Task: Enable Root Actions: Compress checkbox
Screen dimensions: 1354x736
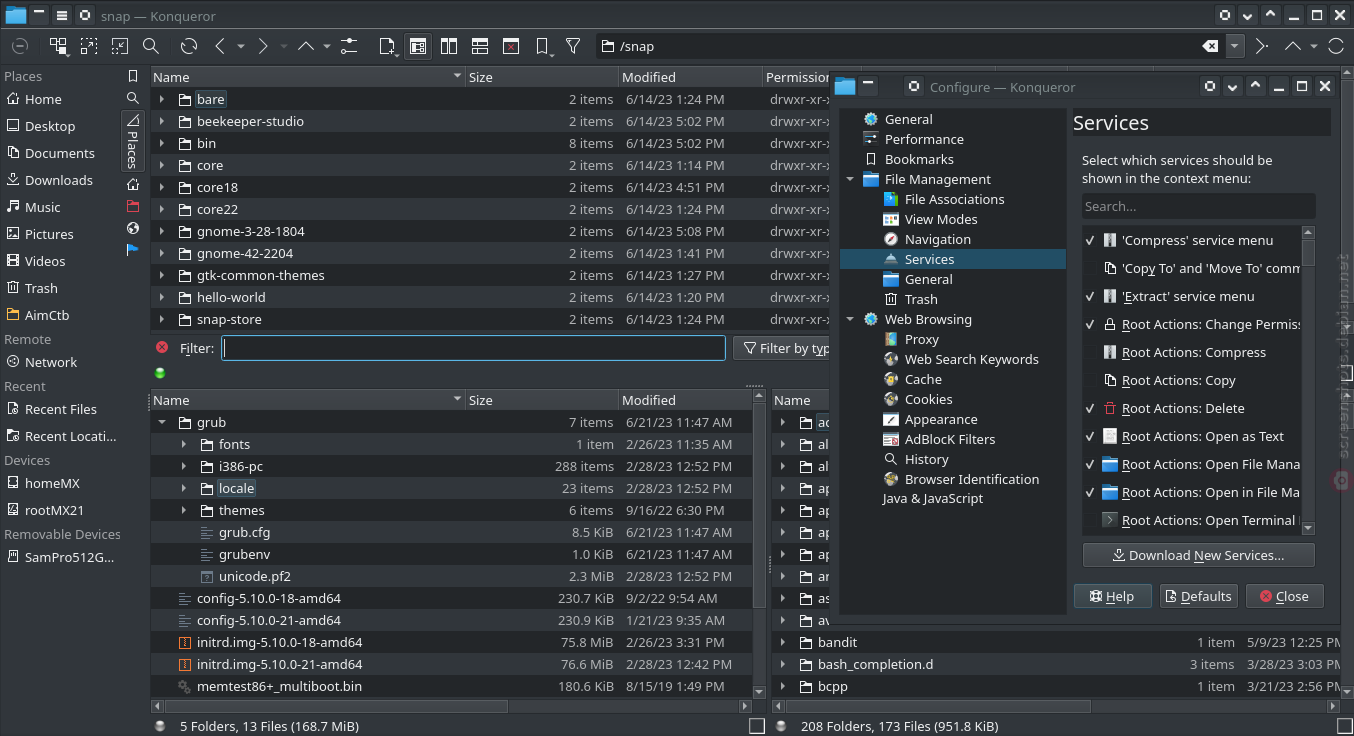Action: pyautogui.click(x=1090, y=352)
